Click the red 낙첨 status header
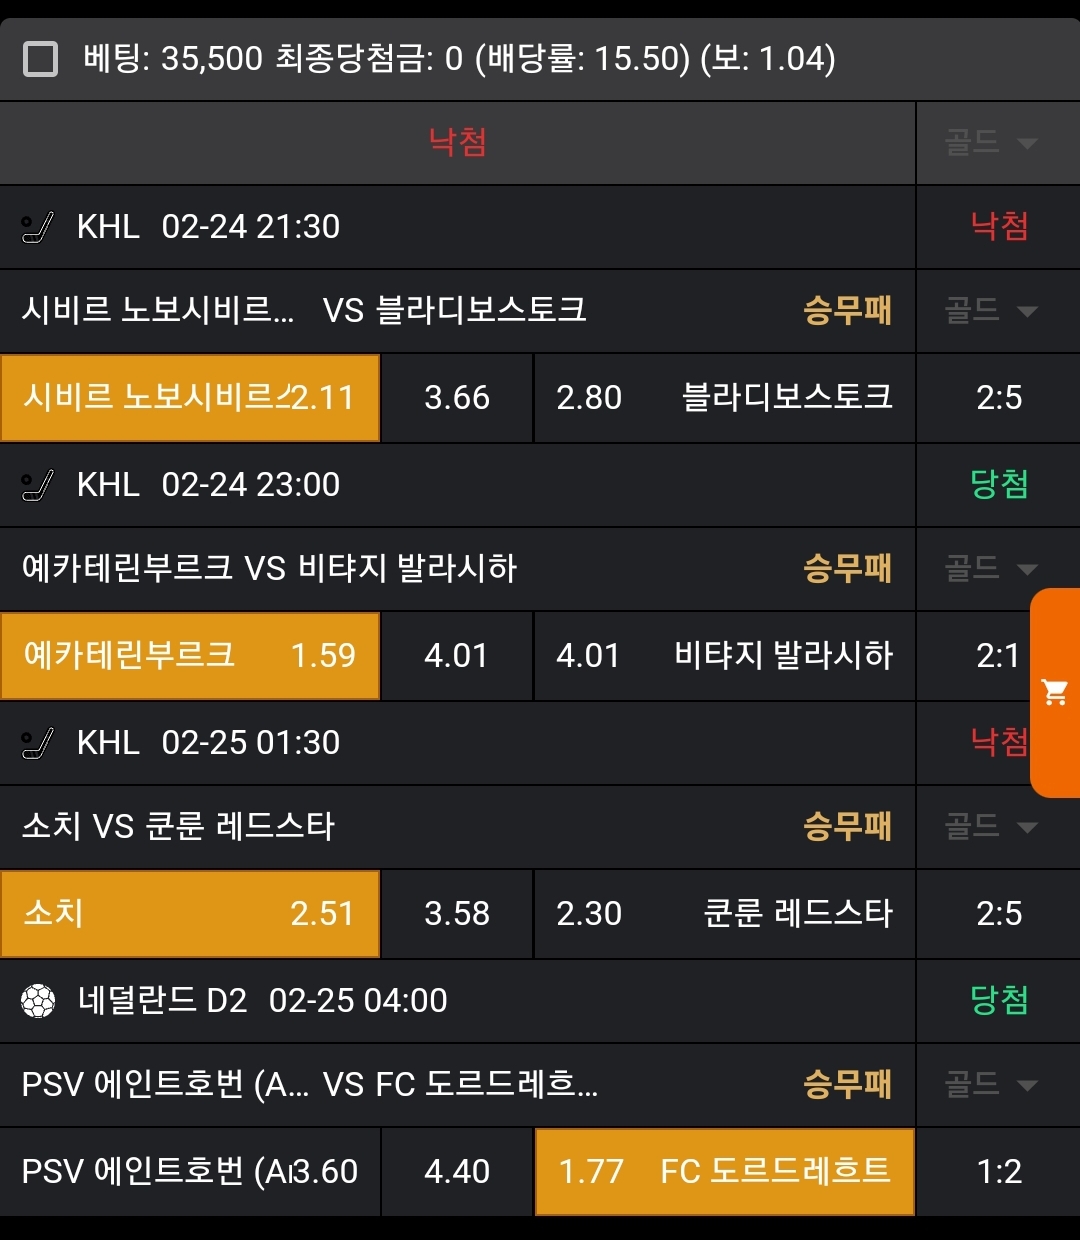This screenshot has height=1240, width=1080. coord(457,143)
